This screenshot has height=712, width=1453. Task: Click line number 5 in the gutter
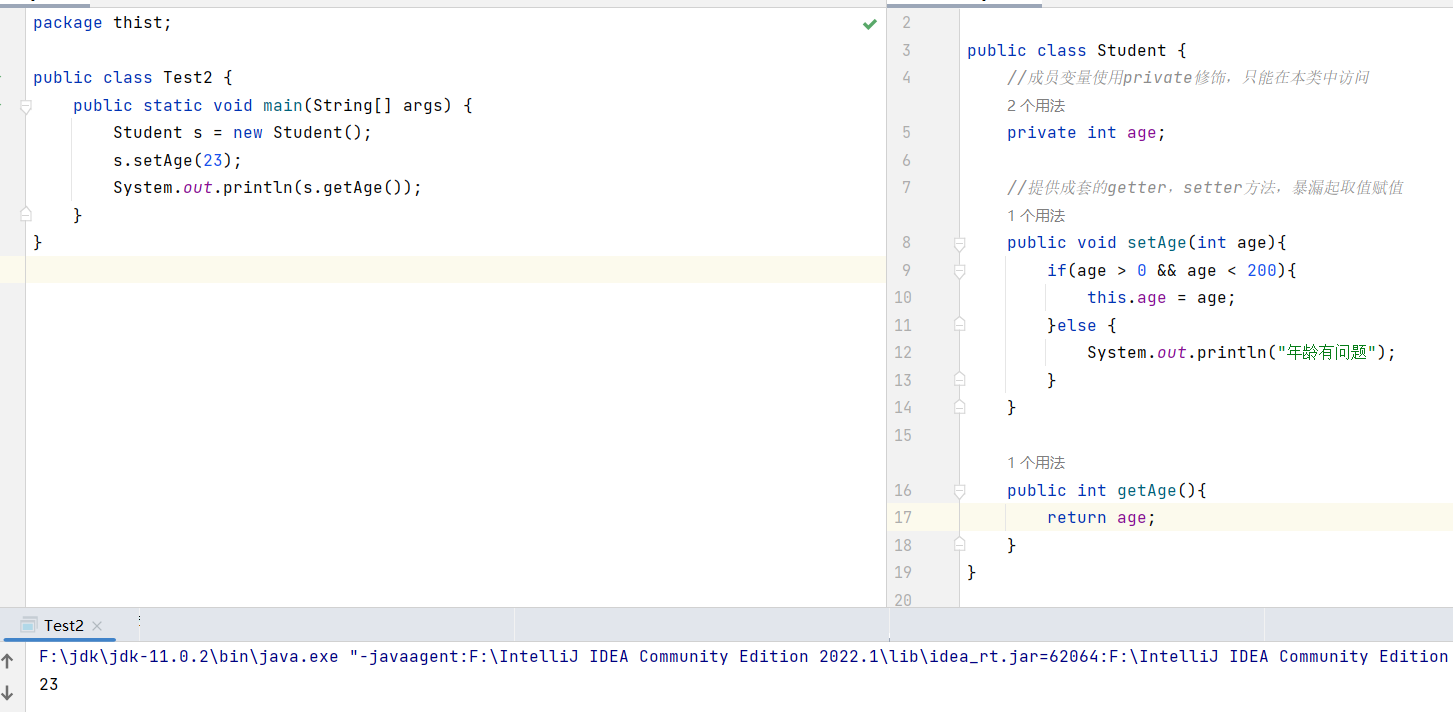coord(906,132)
